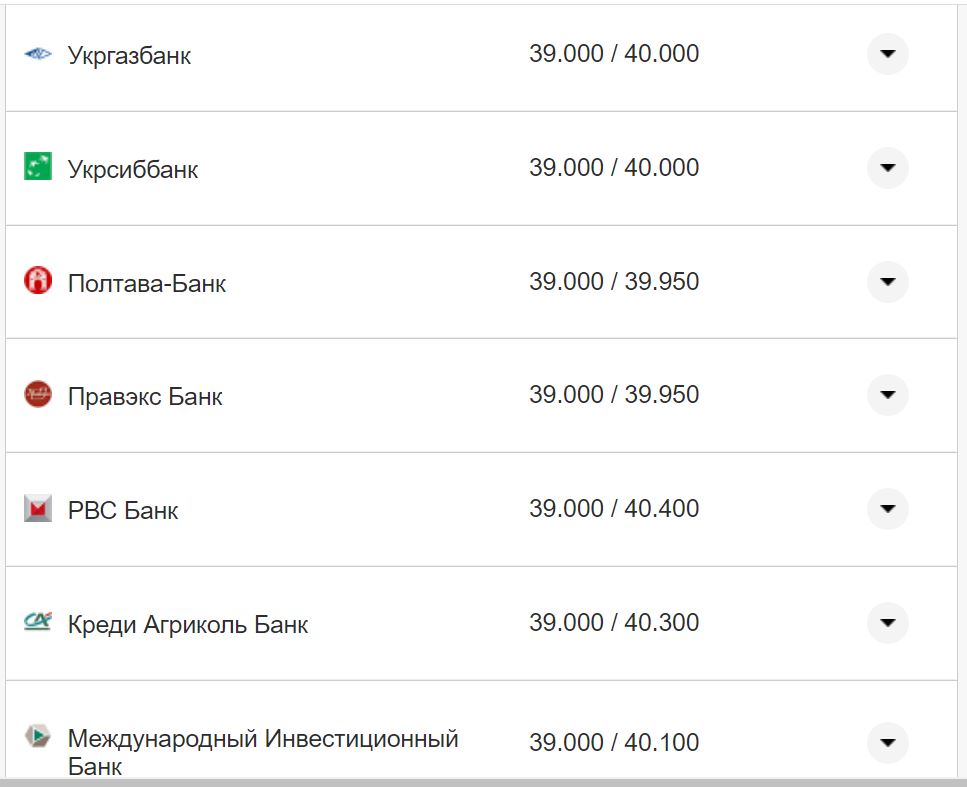
Task: Expand the Укргазбанк rate details
Action: [x=886, y=54]
